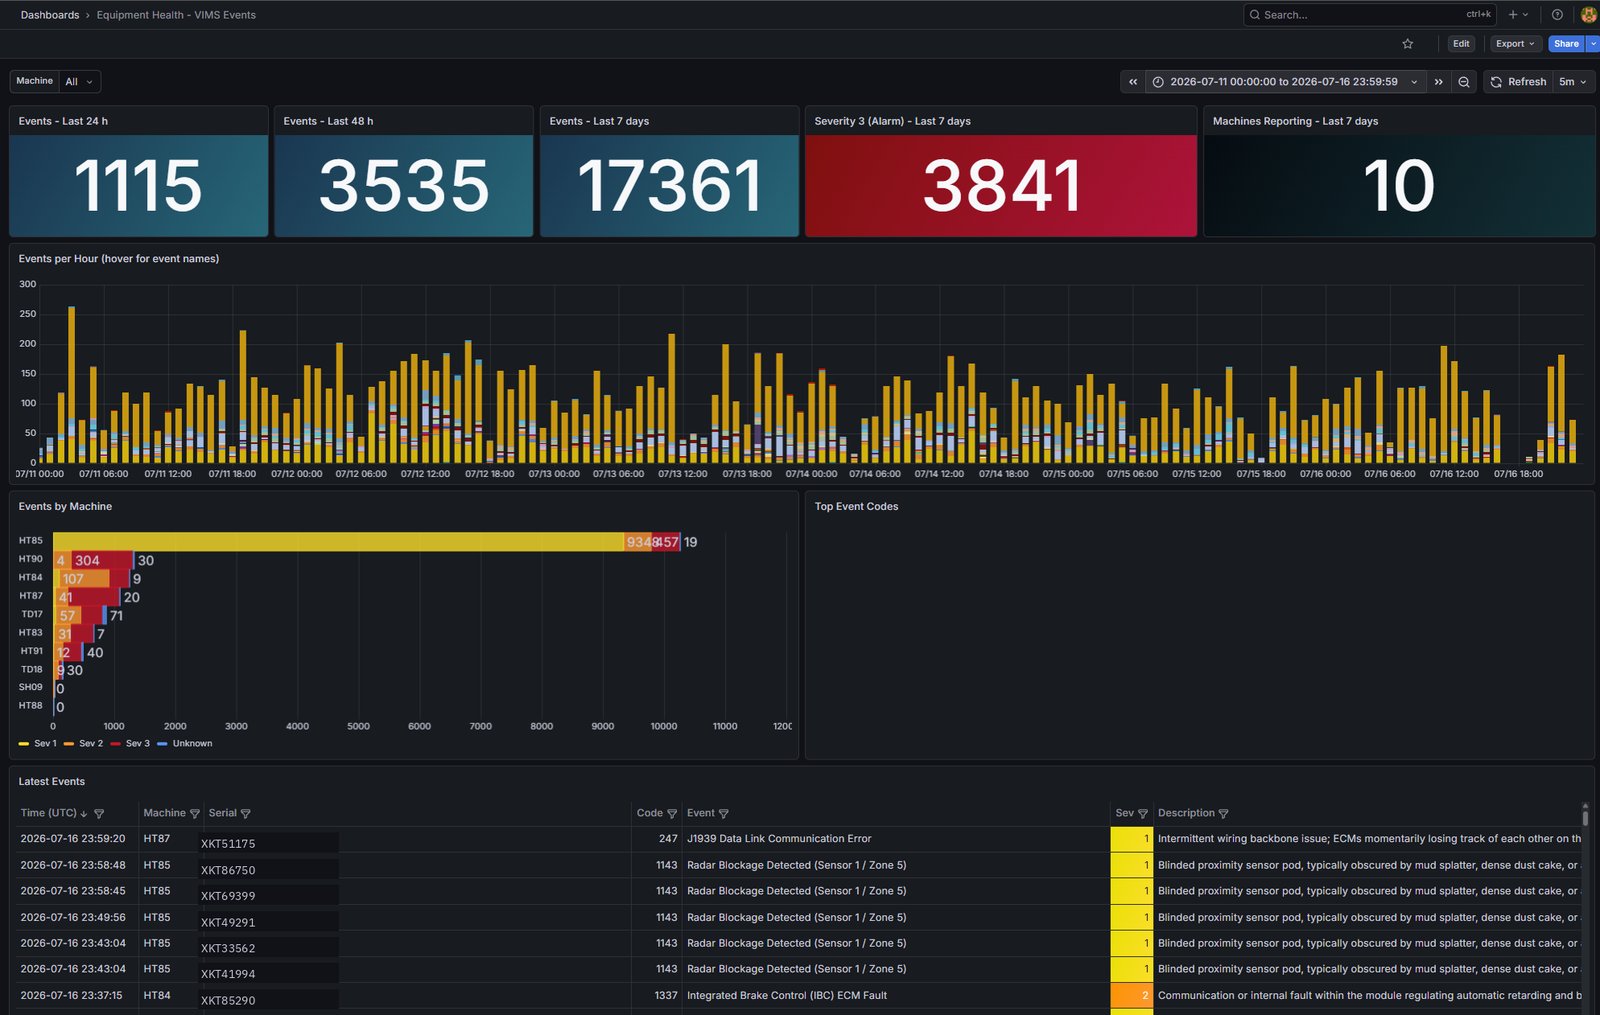
Task: Open the help question-mark icon
Action: click(x=1557, y=15)
